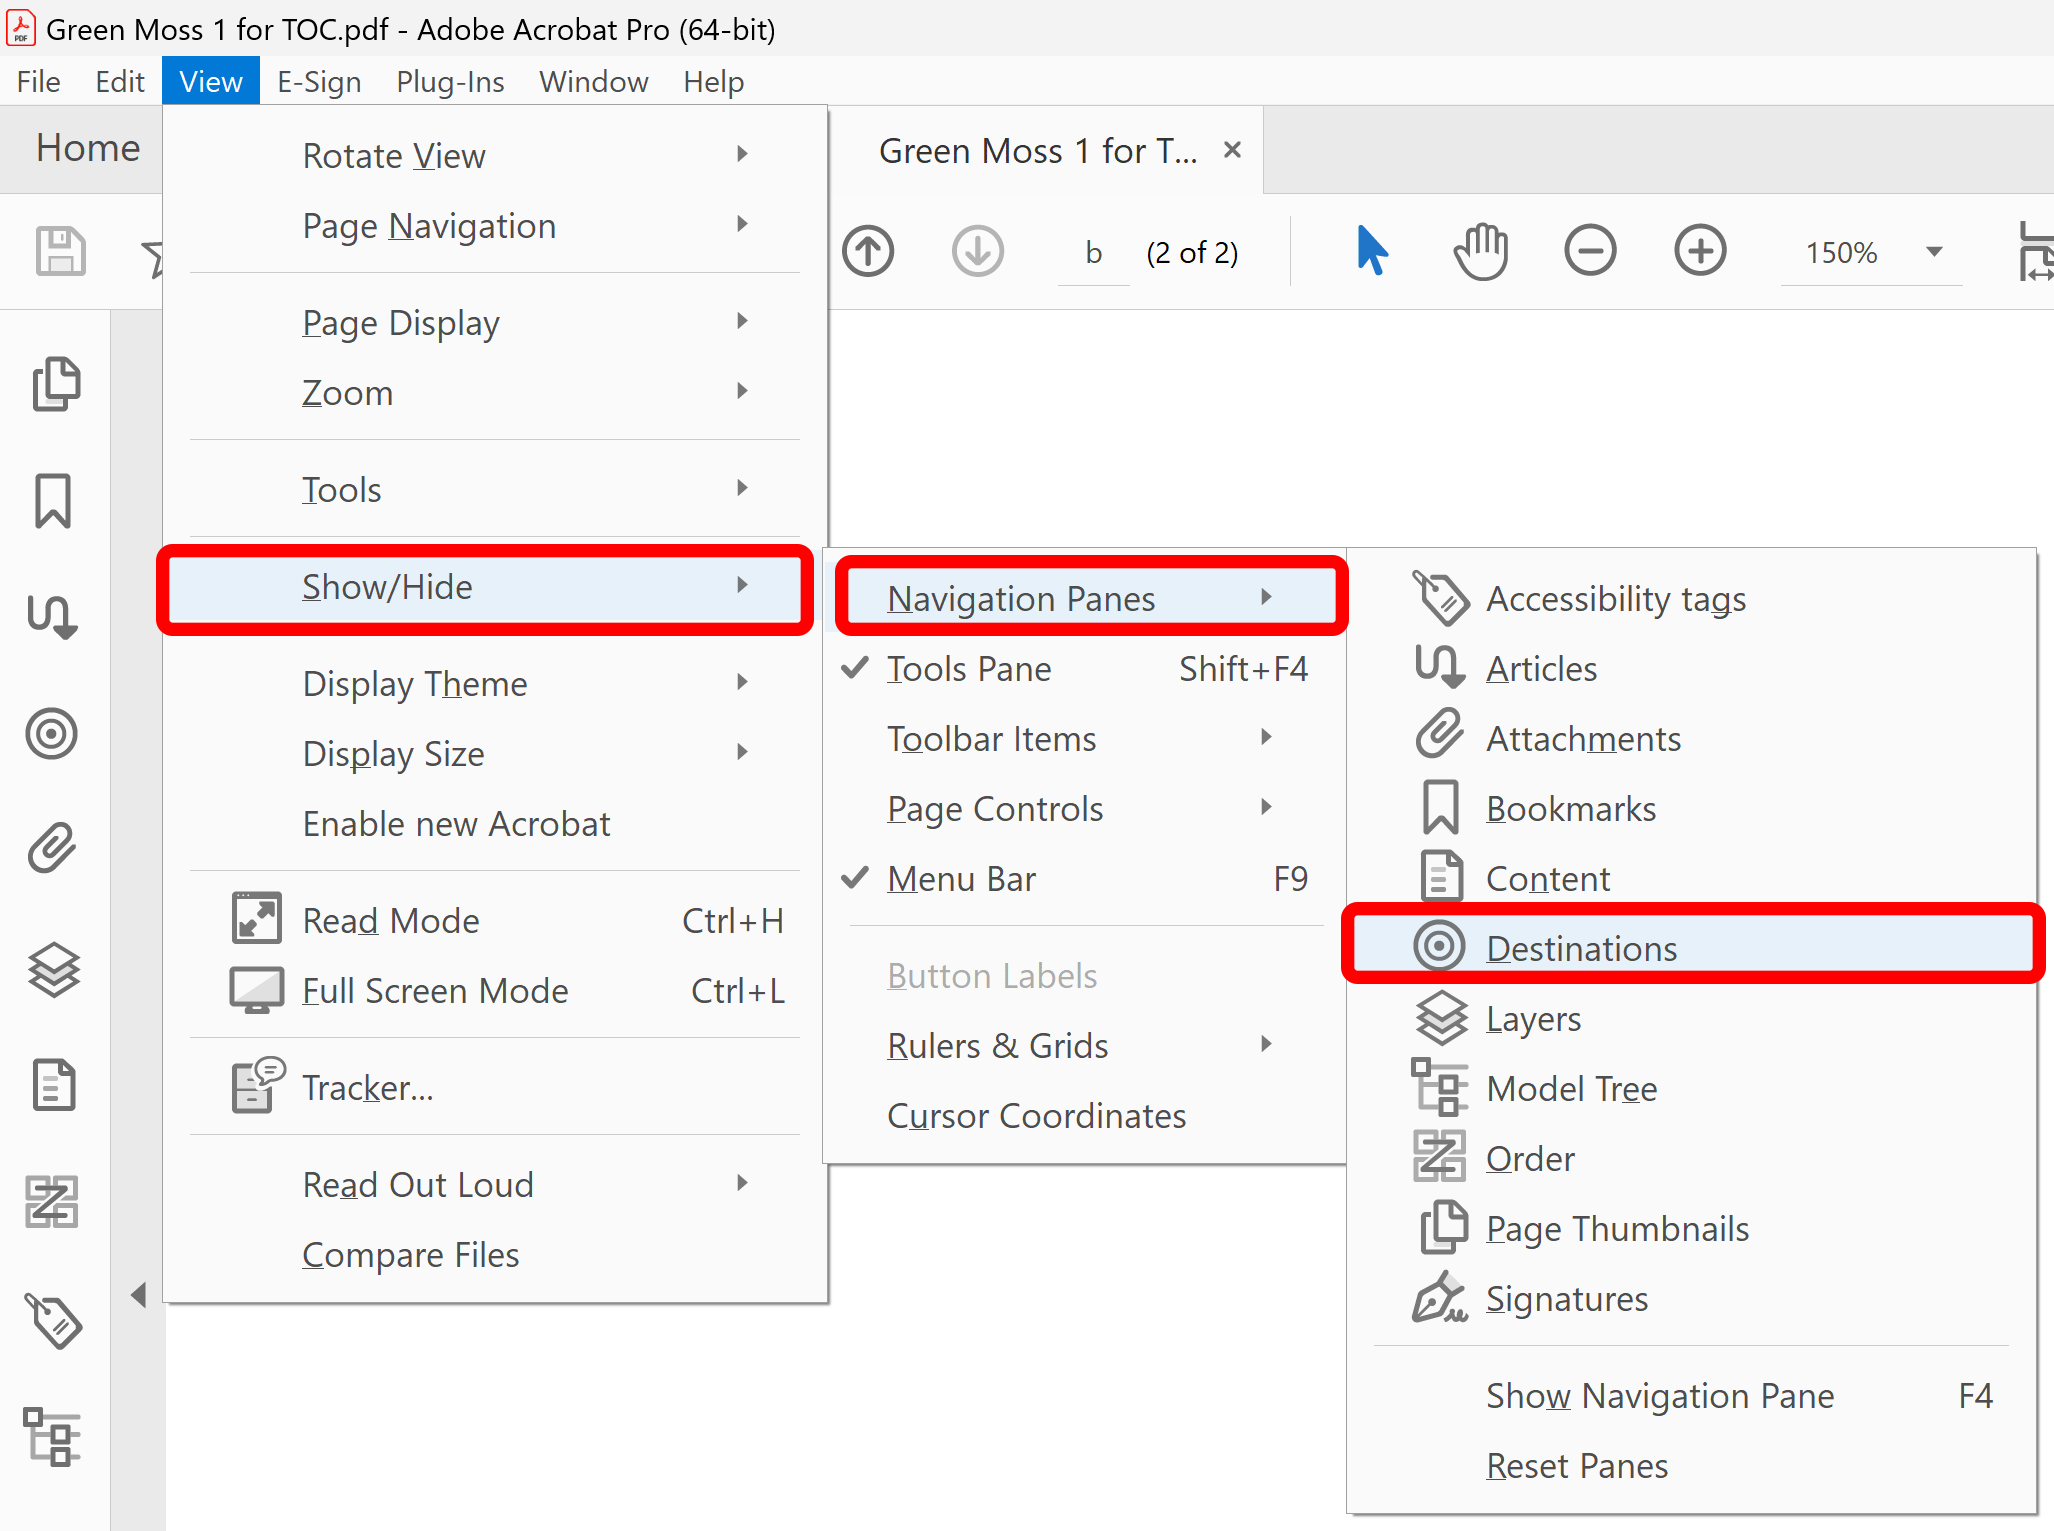Toggle the Tools Pane off
The image size is (2054, 1531).
click(x=969, y=668)
